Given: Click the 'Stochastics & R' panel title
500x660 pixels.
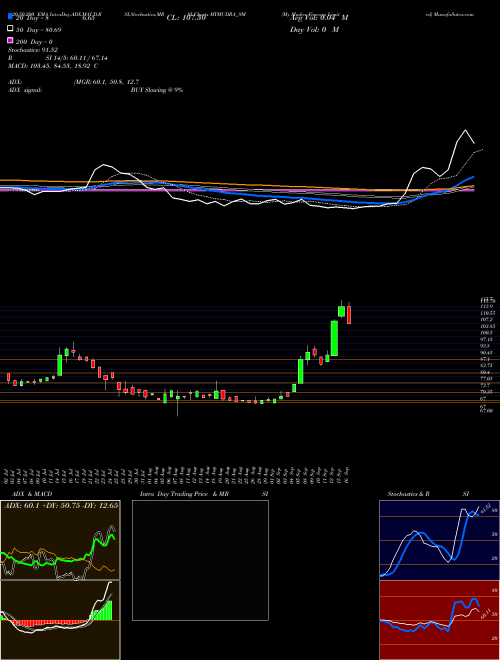Looking at the screenshot, I should (408, 494).
